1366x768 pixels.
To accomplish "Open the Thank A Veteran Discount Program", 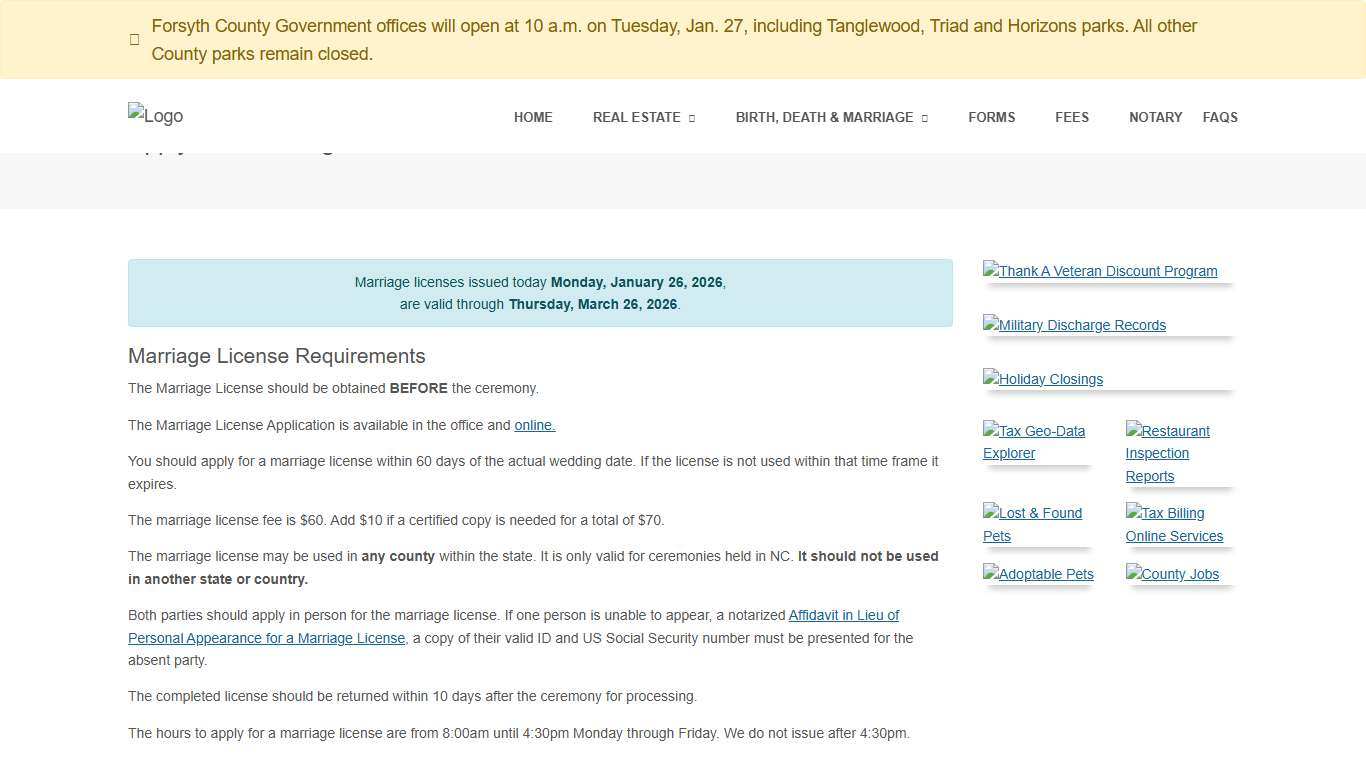I will tap(1100, 271).
